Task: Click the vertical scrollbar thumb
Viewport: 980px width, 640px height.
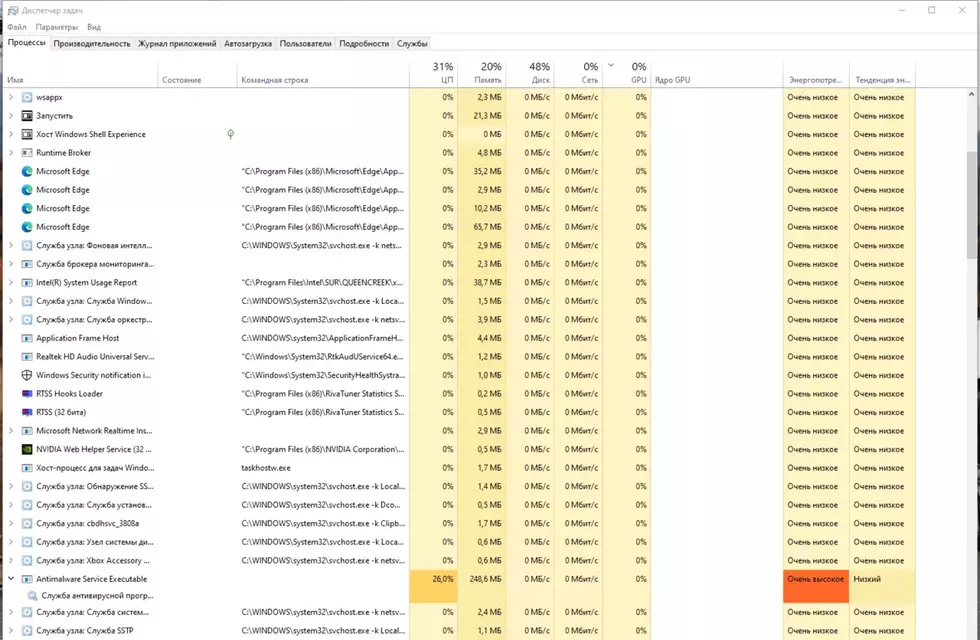Action: click(x=971, y=205)
